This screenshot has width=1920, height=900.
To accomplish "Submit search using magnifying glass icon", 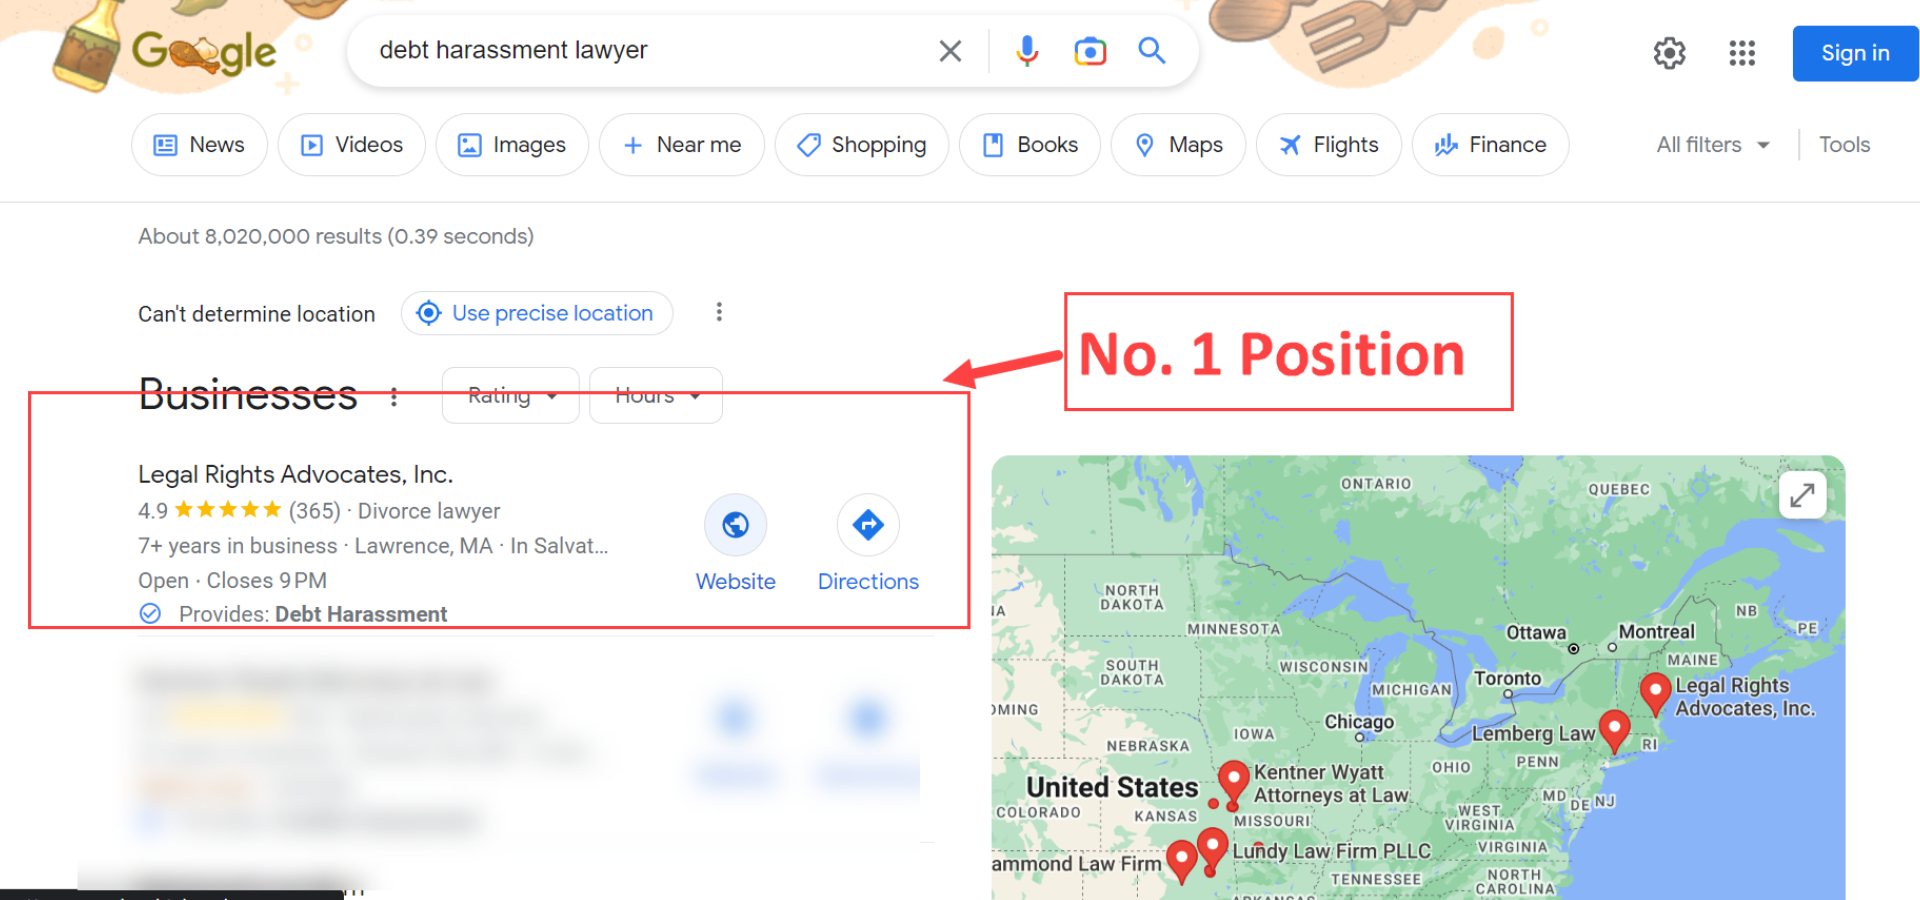I will coord(1152,51).
